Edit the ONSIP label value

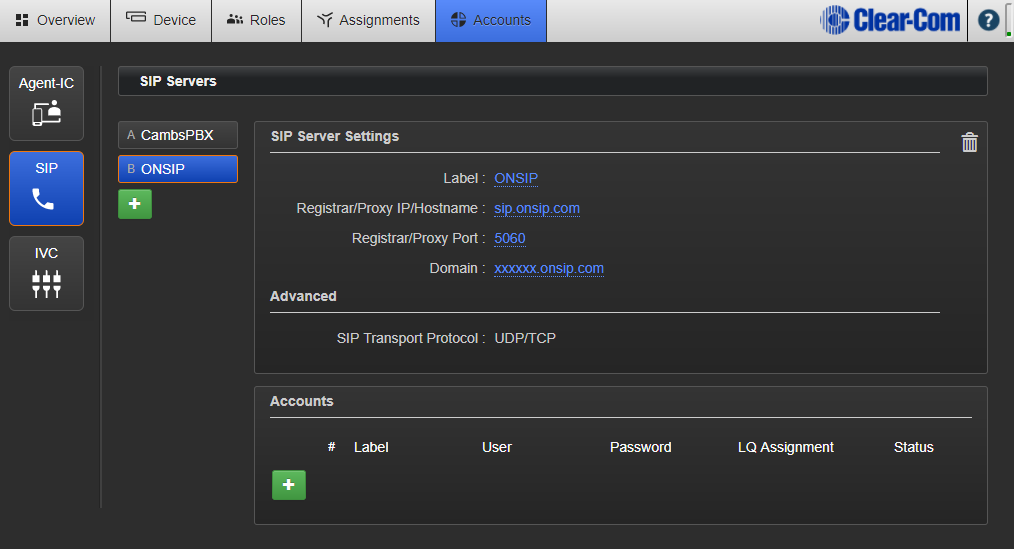(516, 178)
